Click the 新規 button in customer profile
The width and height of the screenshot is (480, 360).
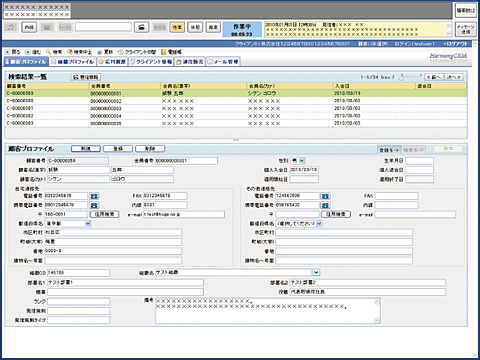point(86,149)
